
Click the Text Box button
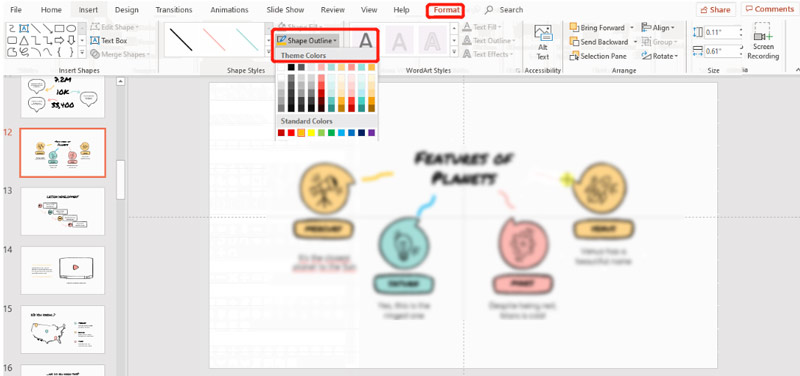[x=109, y=40]
